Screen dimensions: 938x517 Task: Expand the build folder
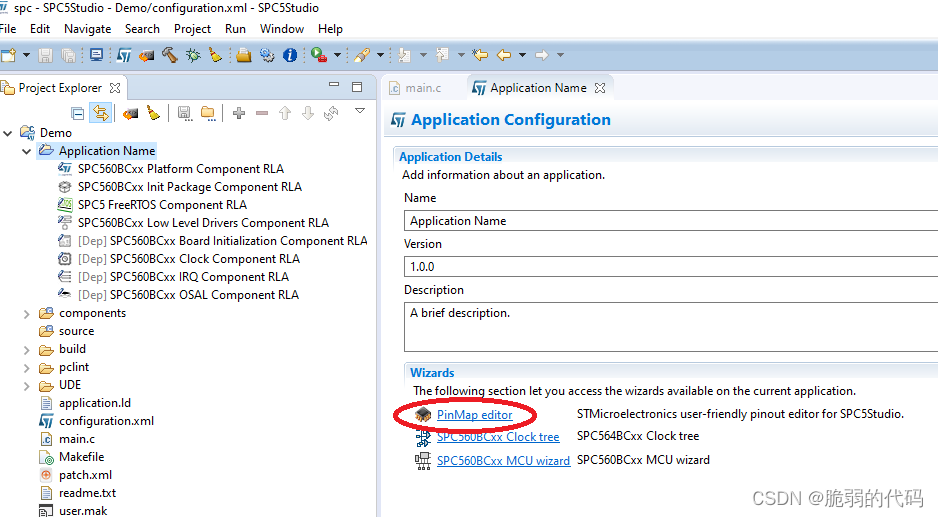(x=26, y=349)
